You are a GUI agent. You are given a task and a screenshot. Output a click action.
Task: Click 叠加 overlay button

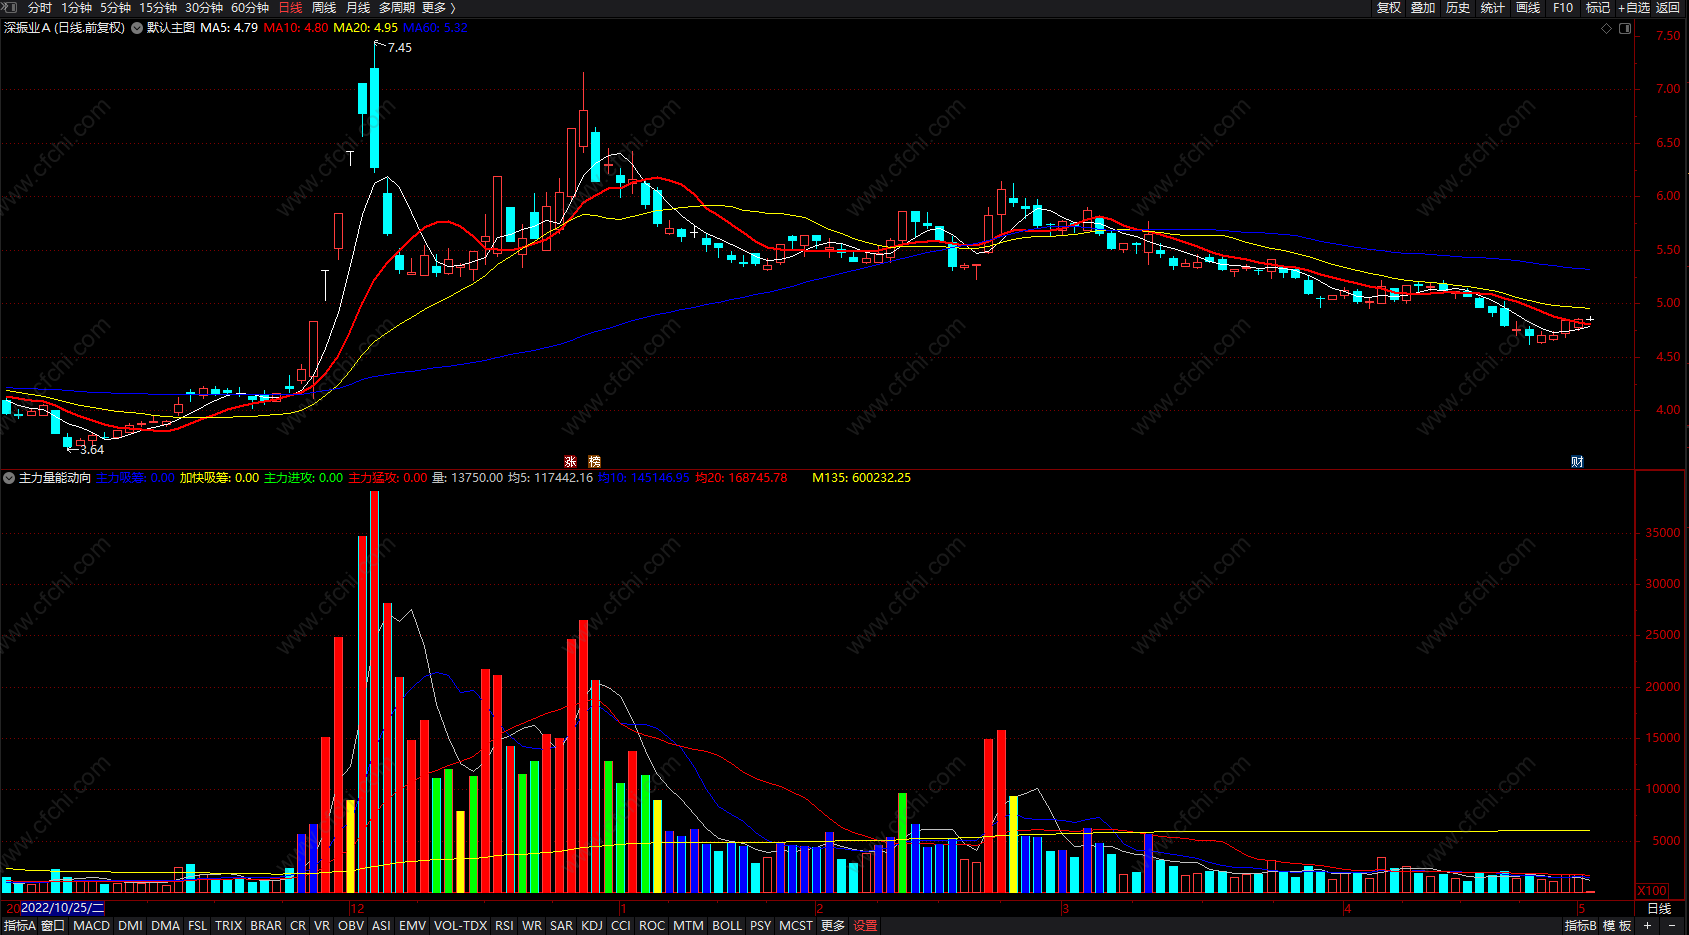pos(1423,8)
